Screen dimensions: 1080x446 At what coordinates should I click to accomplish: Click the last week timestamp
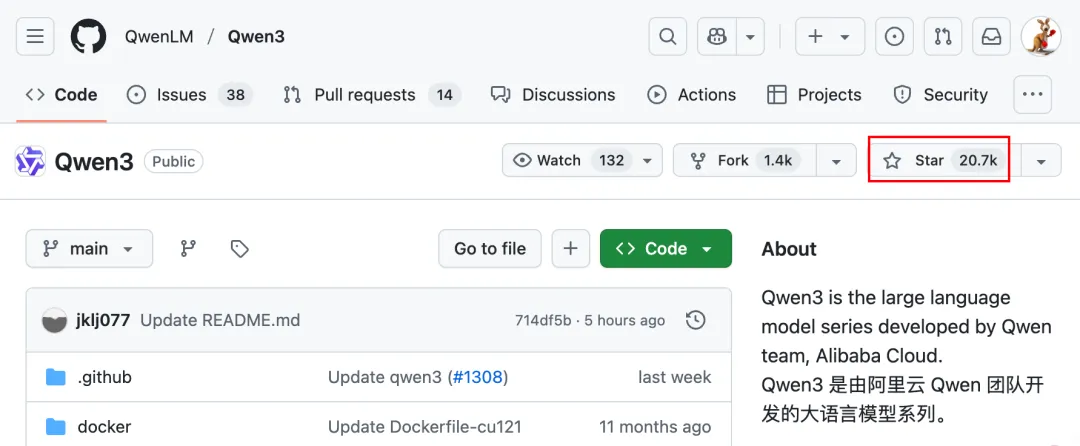coord(674,377)
